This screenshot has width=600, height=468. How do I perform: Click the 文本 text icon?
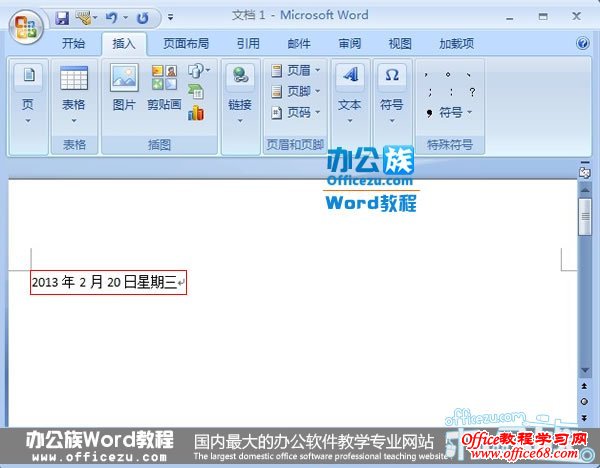[x=350, y=78]
